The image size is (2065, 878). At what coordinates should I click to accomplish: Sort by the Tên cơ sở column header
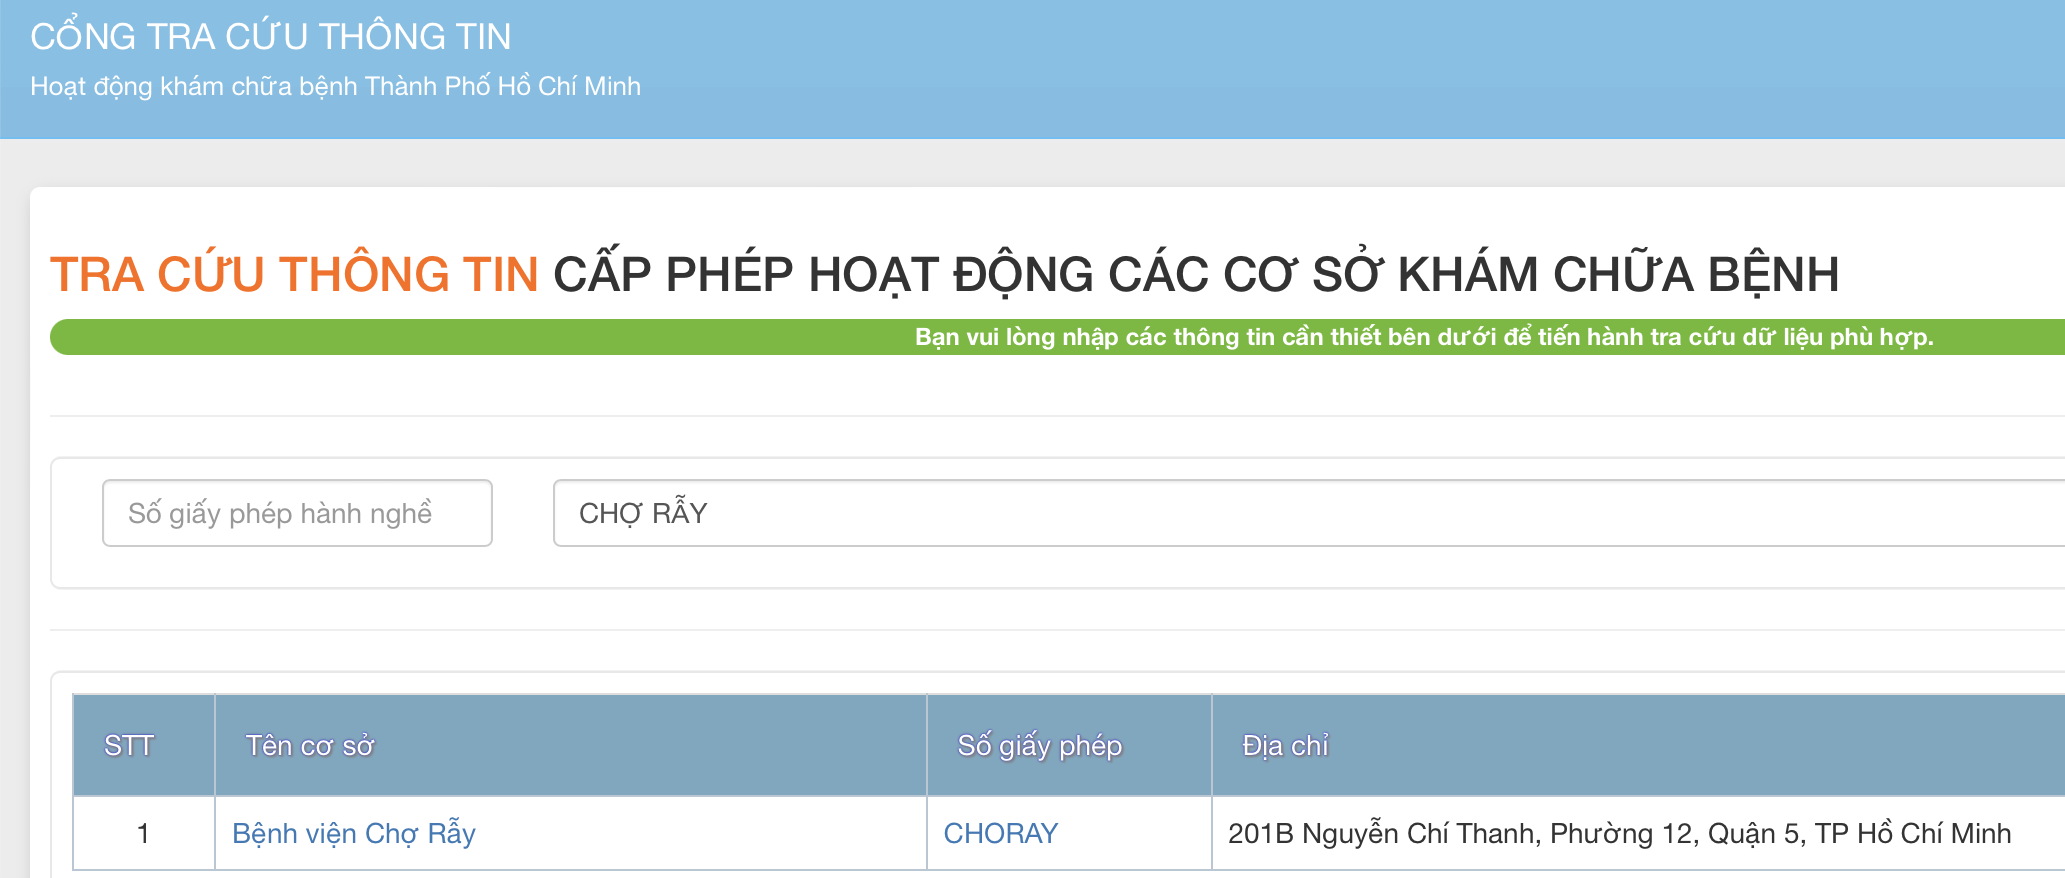pyautogui.click(x=310, y=746)
